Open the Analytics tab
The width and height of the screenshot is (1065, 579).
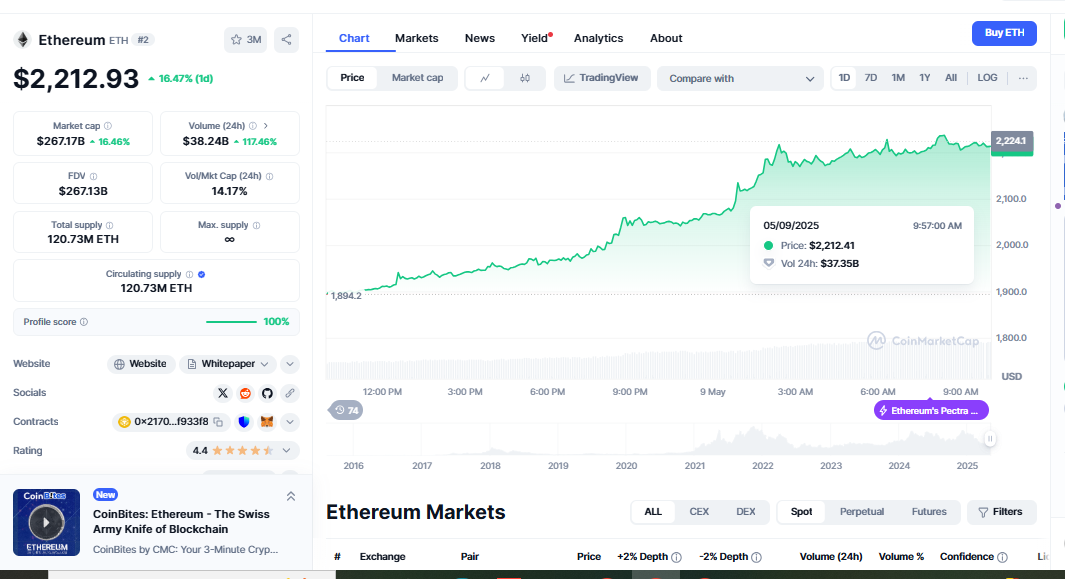[x=598, y=39]
